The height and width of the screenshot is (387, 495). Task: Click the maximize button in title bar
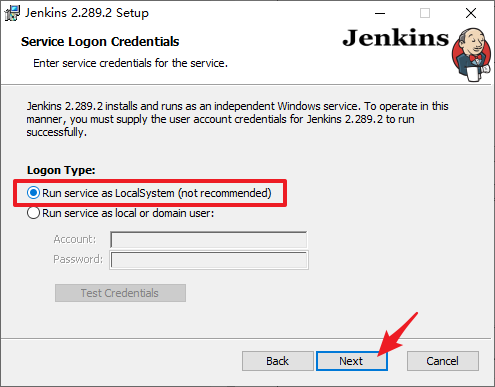pyautogui.click(x=425, y=13)
